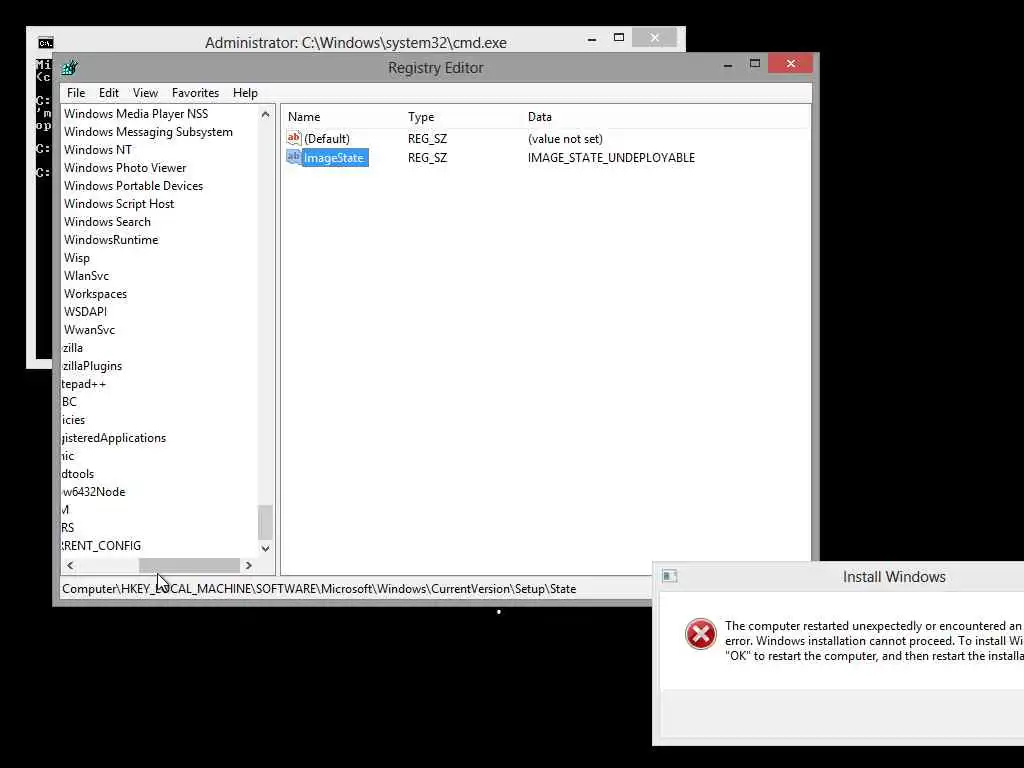Select the Windows Messaging Subsystem key

(148, 132)
